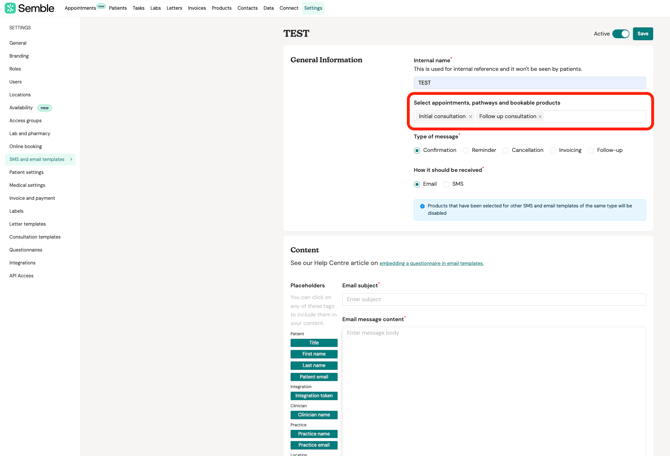Insert the Patient email placeholder tag
The height and width of the screenshot is (456, 670).
314,377
